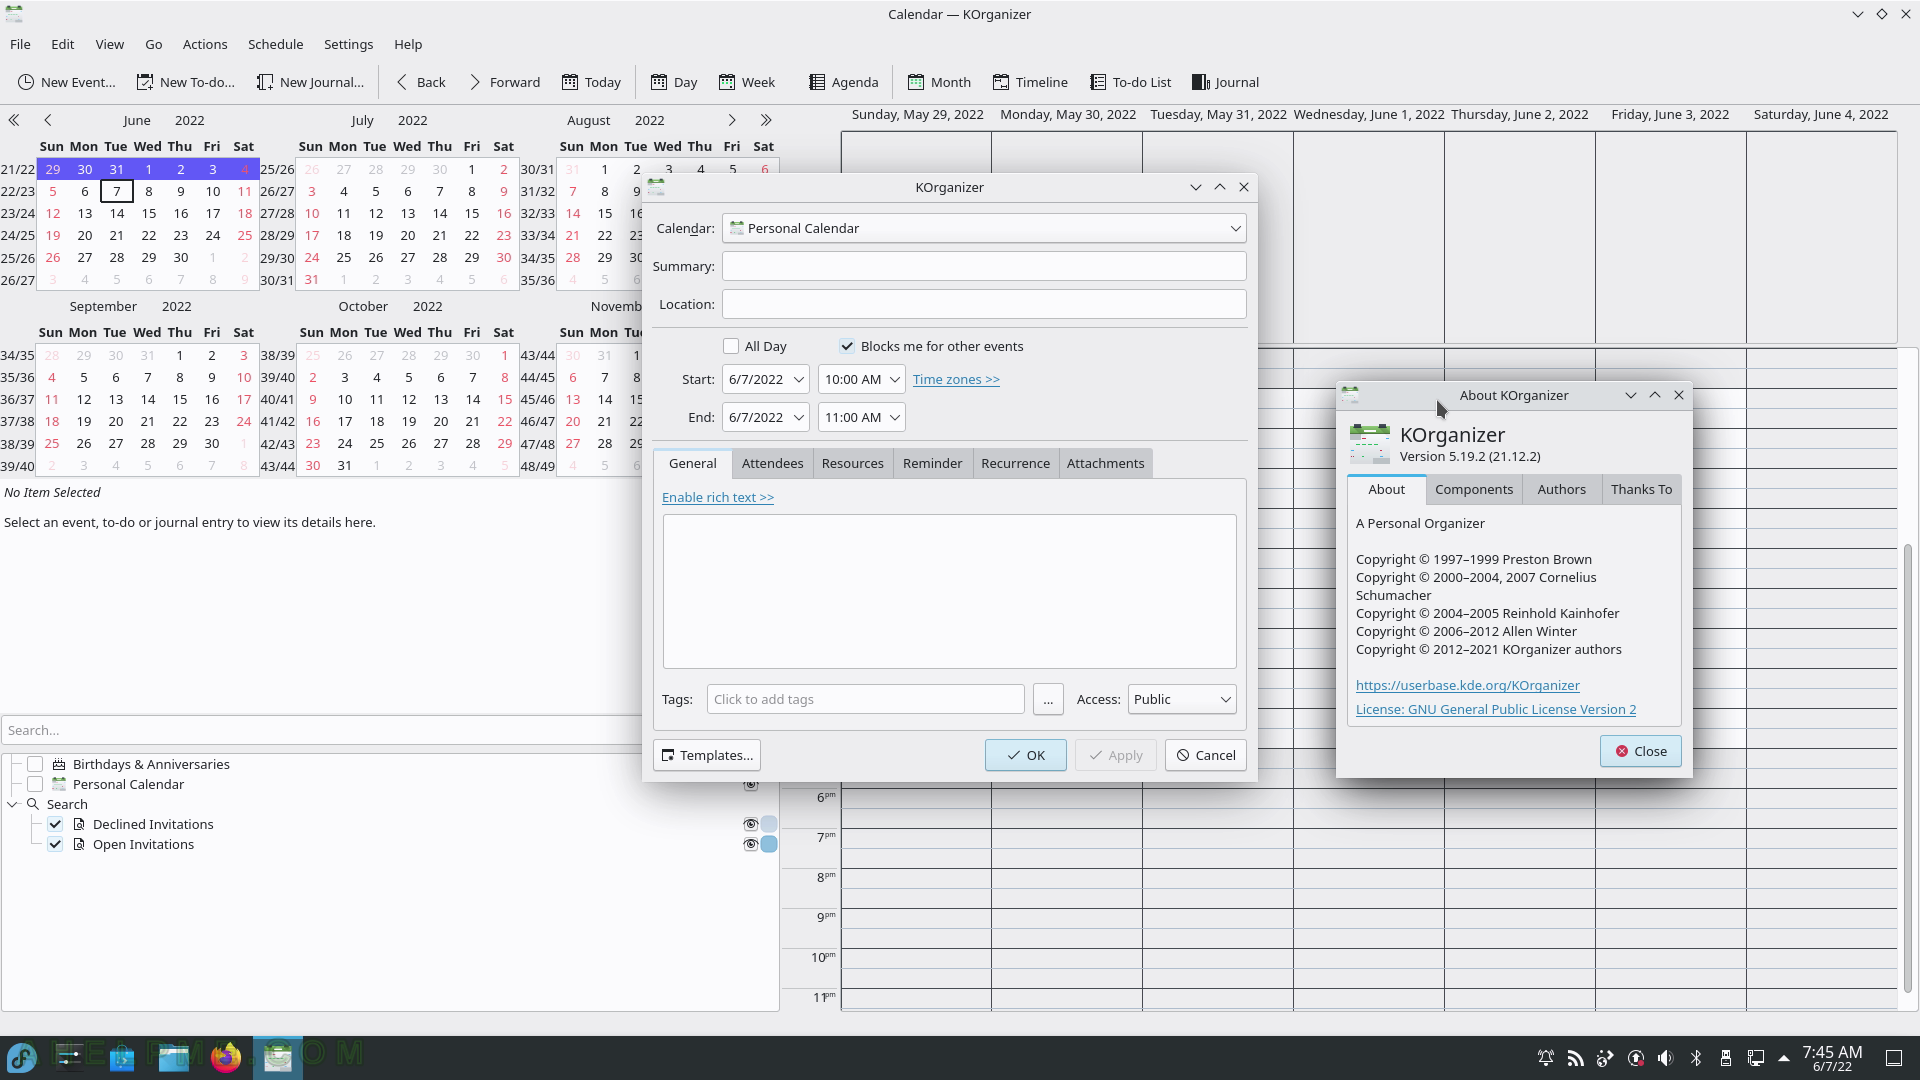The width and height of the screenshot is (1920, 1080).
Task: Click Enable rich text link
Action: (718, 497)
